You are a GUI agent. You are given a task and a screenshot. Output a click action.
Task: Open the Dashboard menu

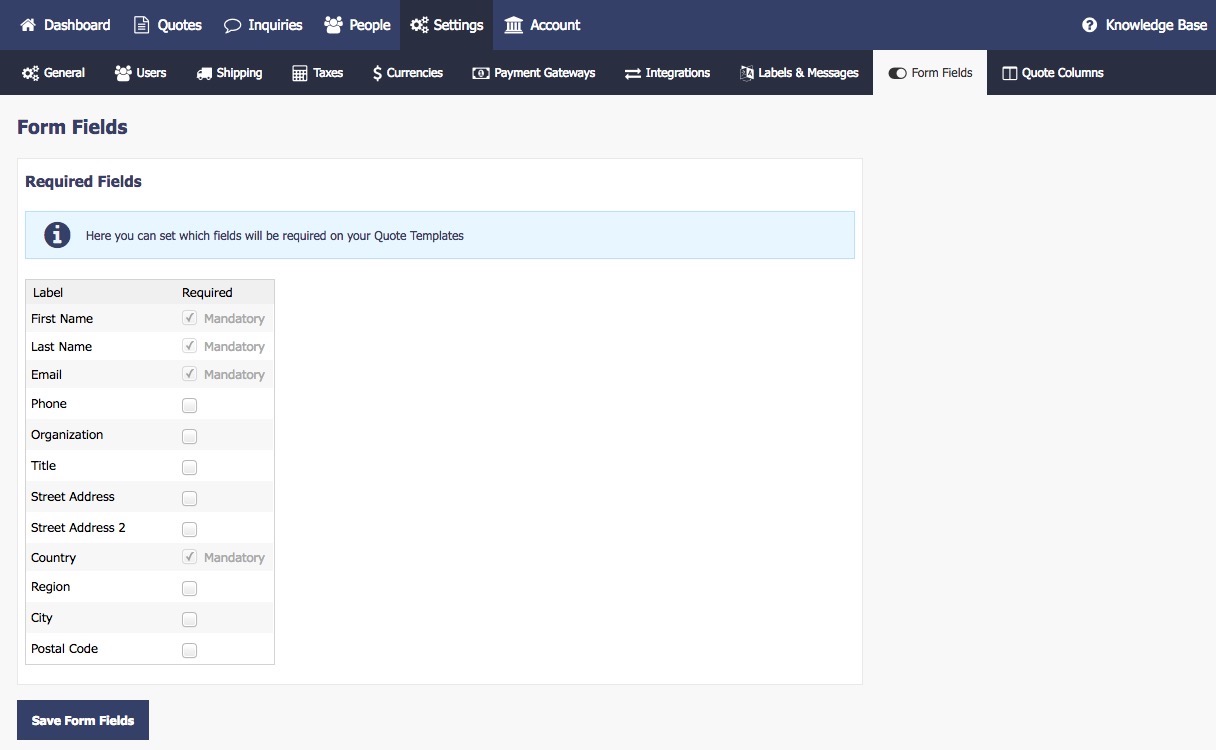[x=65, y=25]
